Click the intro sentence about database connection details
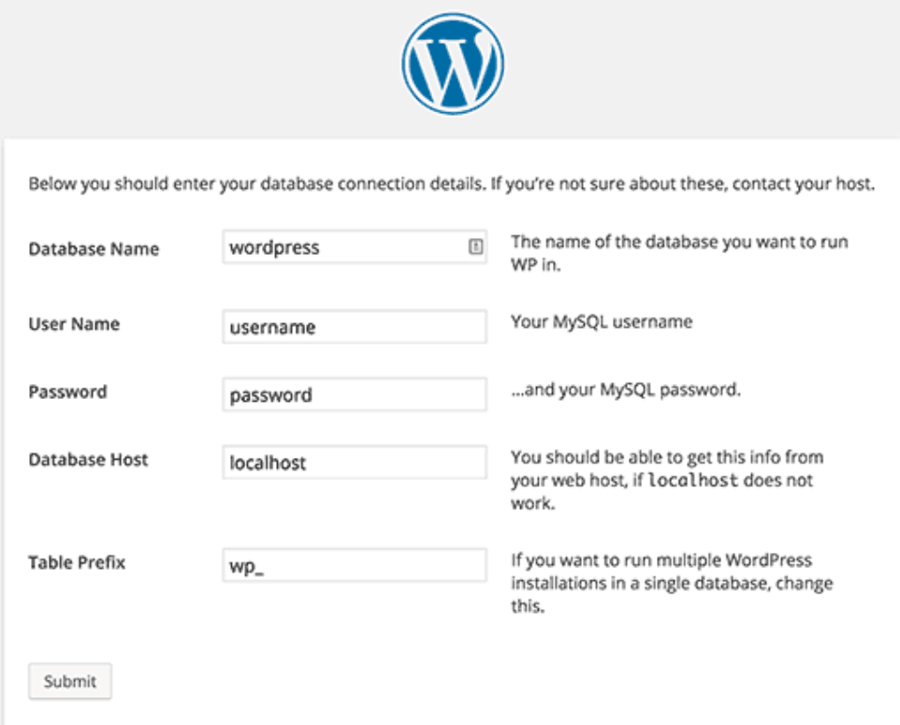900x725 pixels. pos(452,185)
